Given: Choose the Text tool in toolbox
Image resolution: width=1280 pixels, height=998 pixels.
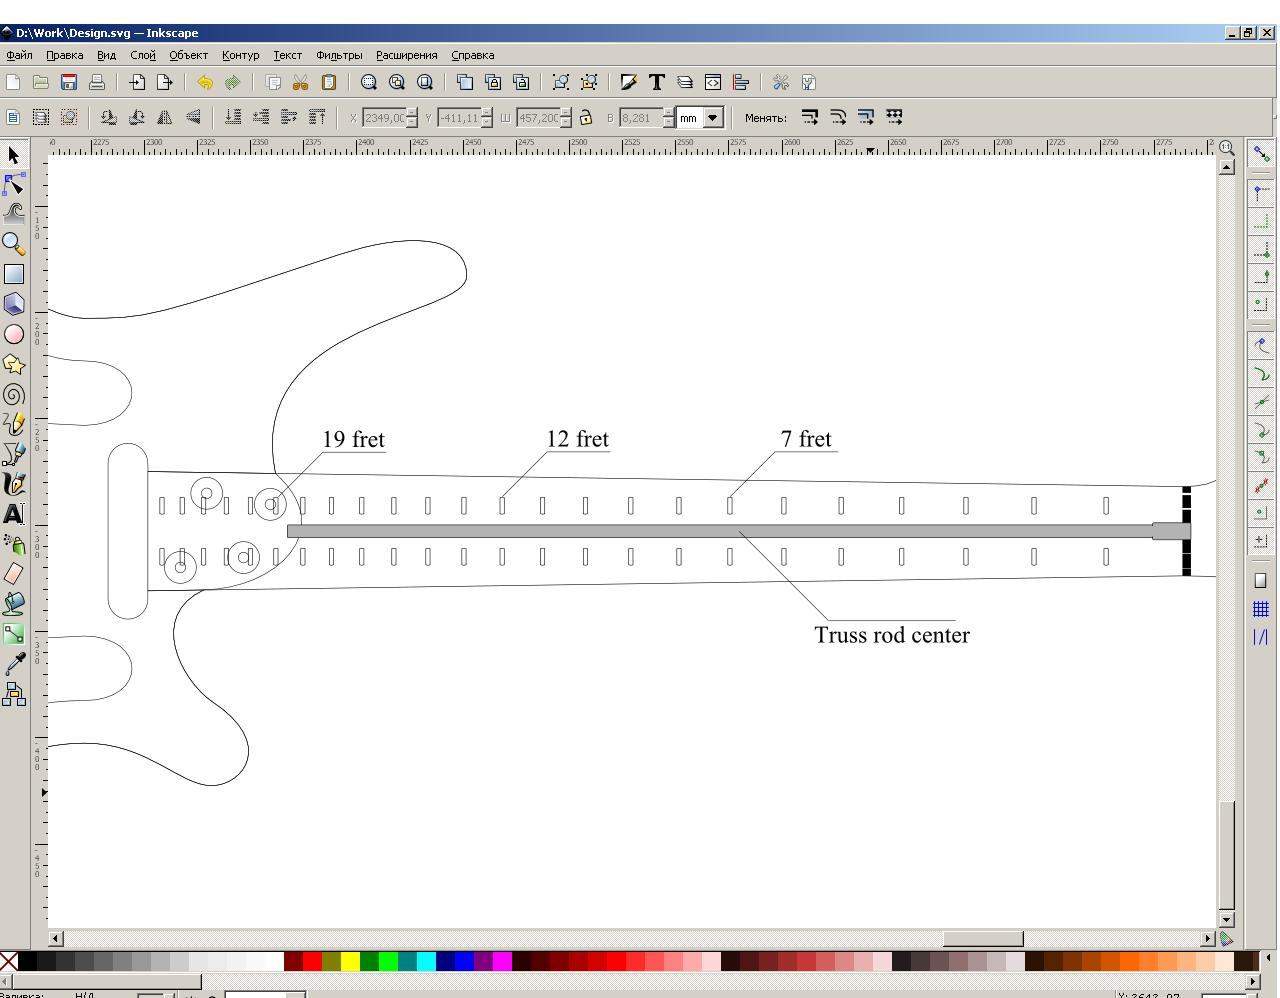Looking at the screenshot, I should click(x=14, y=514).
